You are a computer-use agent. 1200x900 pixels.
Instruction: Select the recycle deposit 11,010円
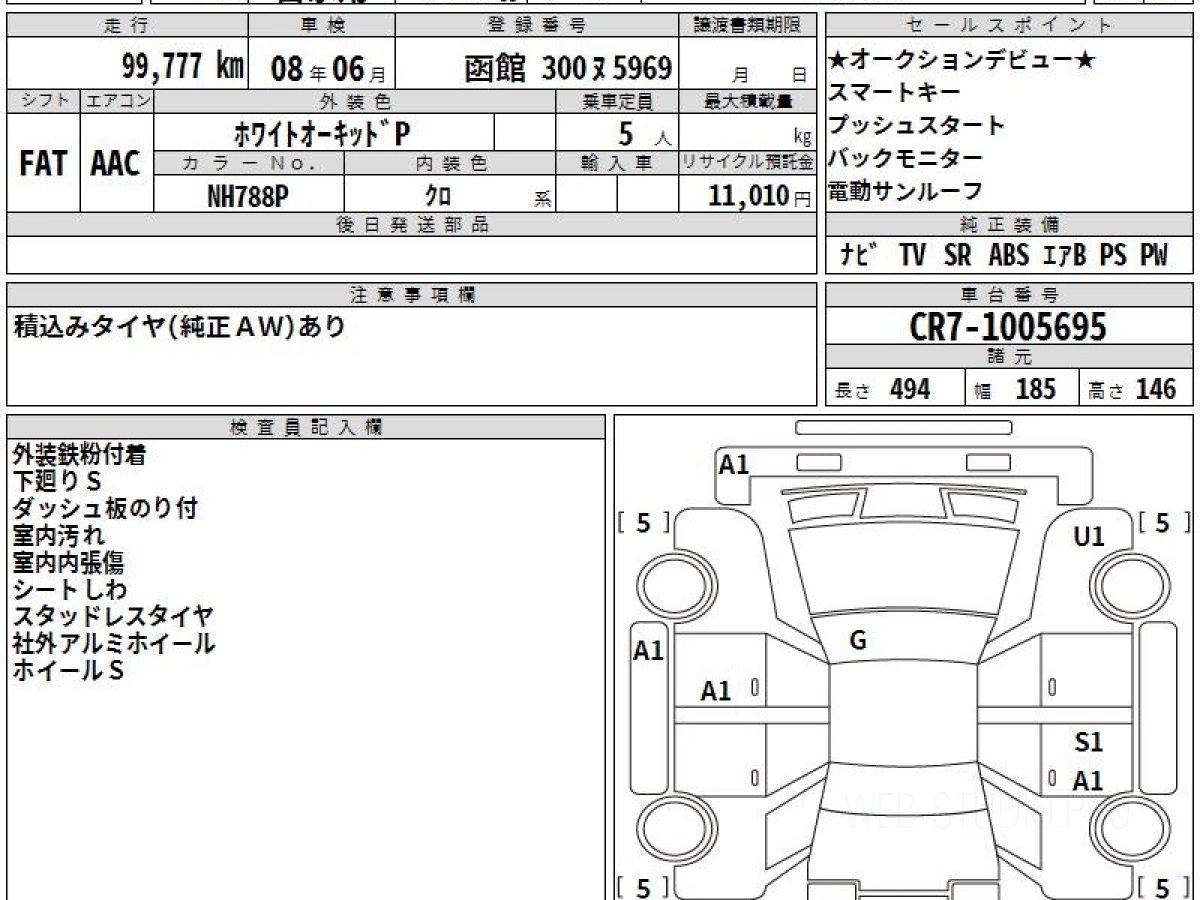click(x=759, y=197)
